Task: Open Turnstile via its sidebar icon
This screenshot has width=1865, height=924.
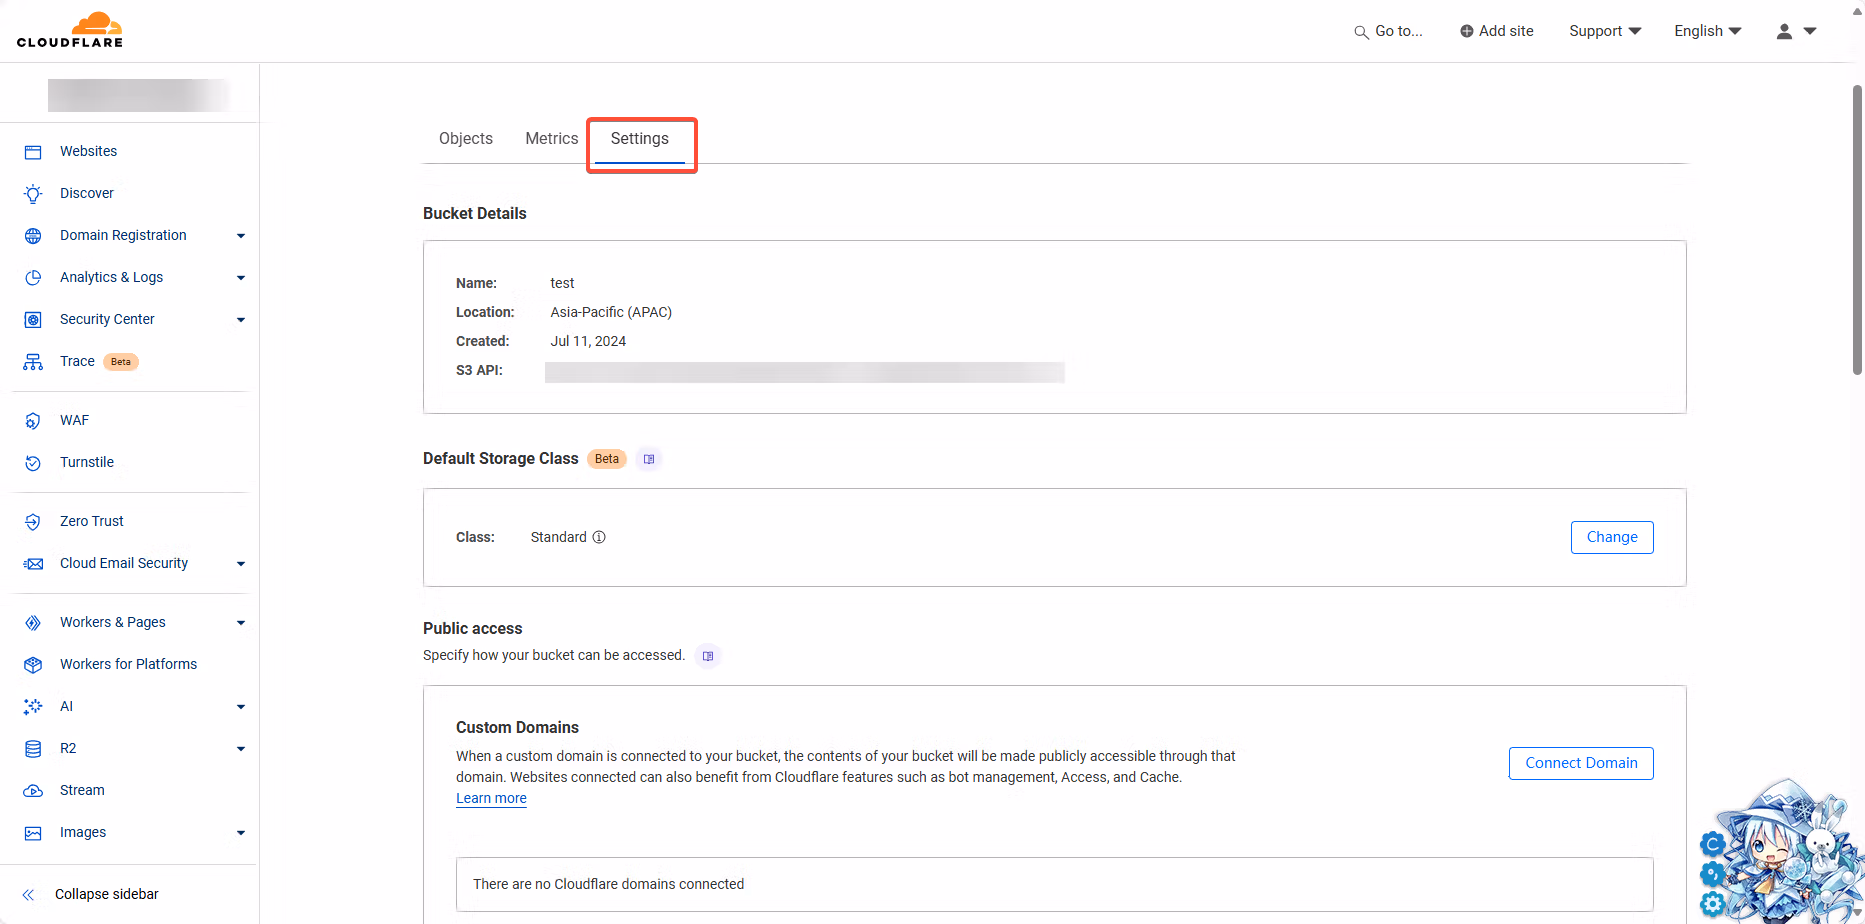Action: coord(33,463)
